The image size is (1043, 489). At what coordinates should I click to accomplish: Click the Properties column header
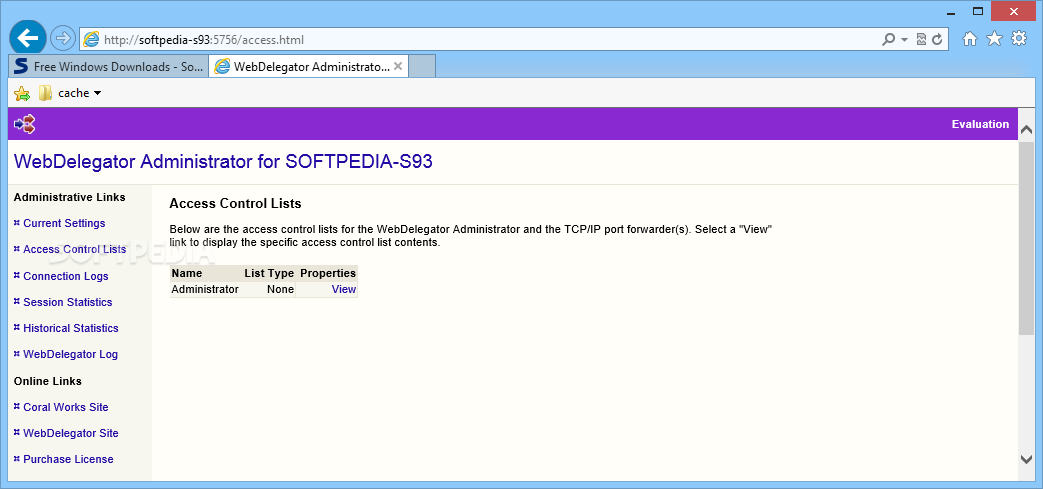pos(329,273)
